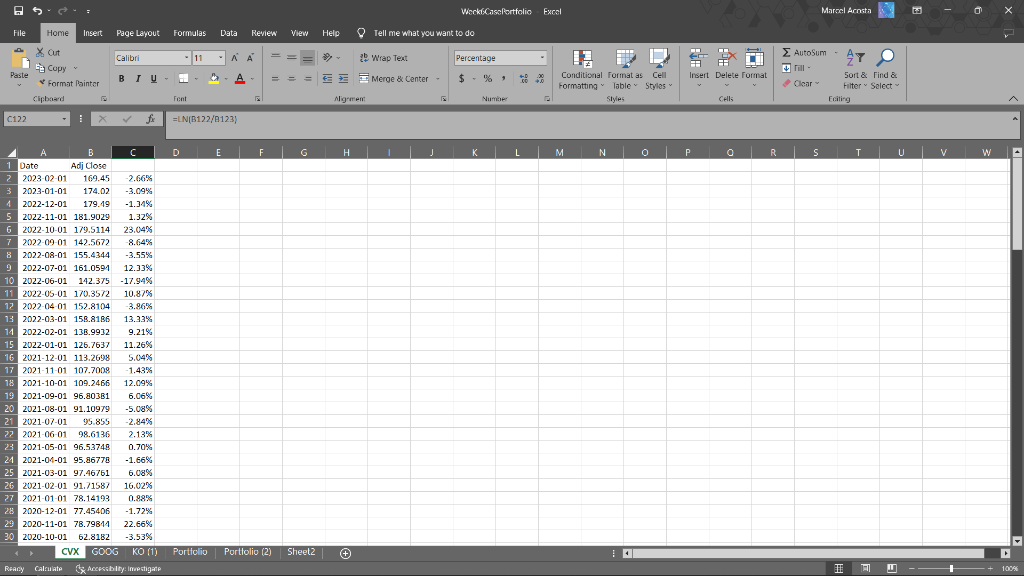Toggle Bold formatting
1024x576 pixels.
[x=121, y=78]
